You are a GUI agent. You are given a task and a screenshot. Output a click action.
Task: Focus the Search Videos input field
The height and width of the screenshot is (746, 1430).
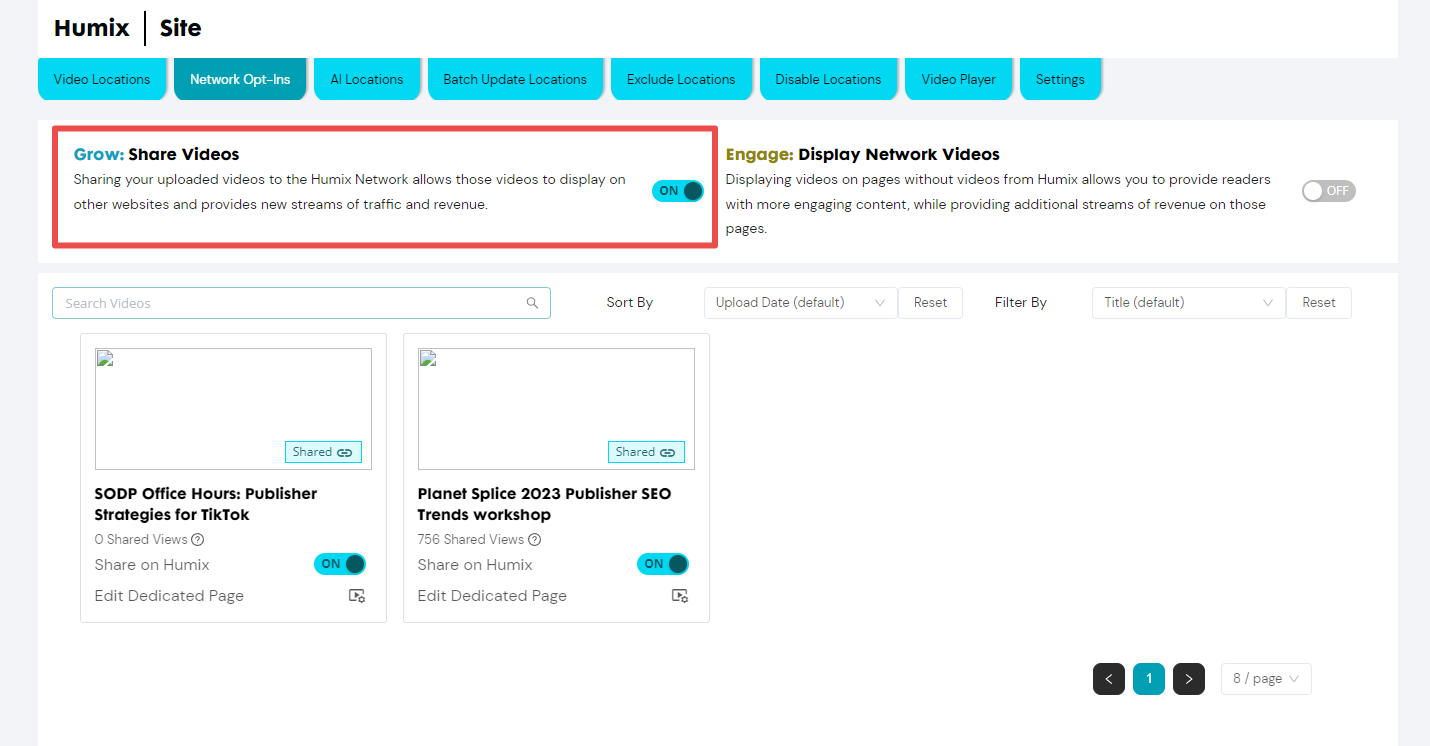pos(301,303)
